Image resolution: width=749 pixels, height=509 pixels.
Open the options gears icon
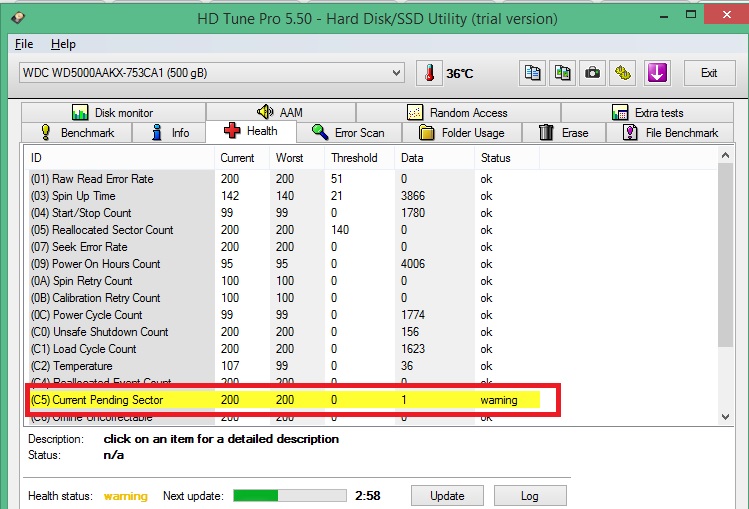coord(622,73)
